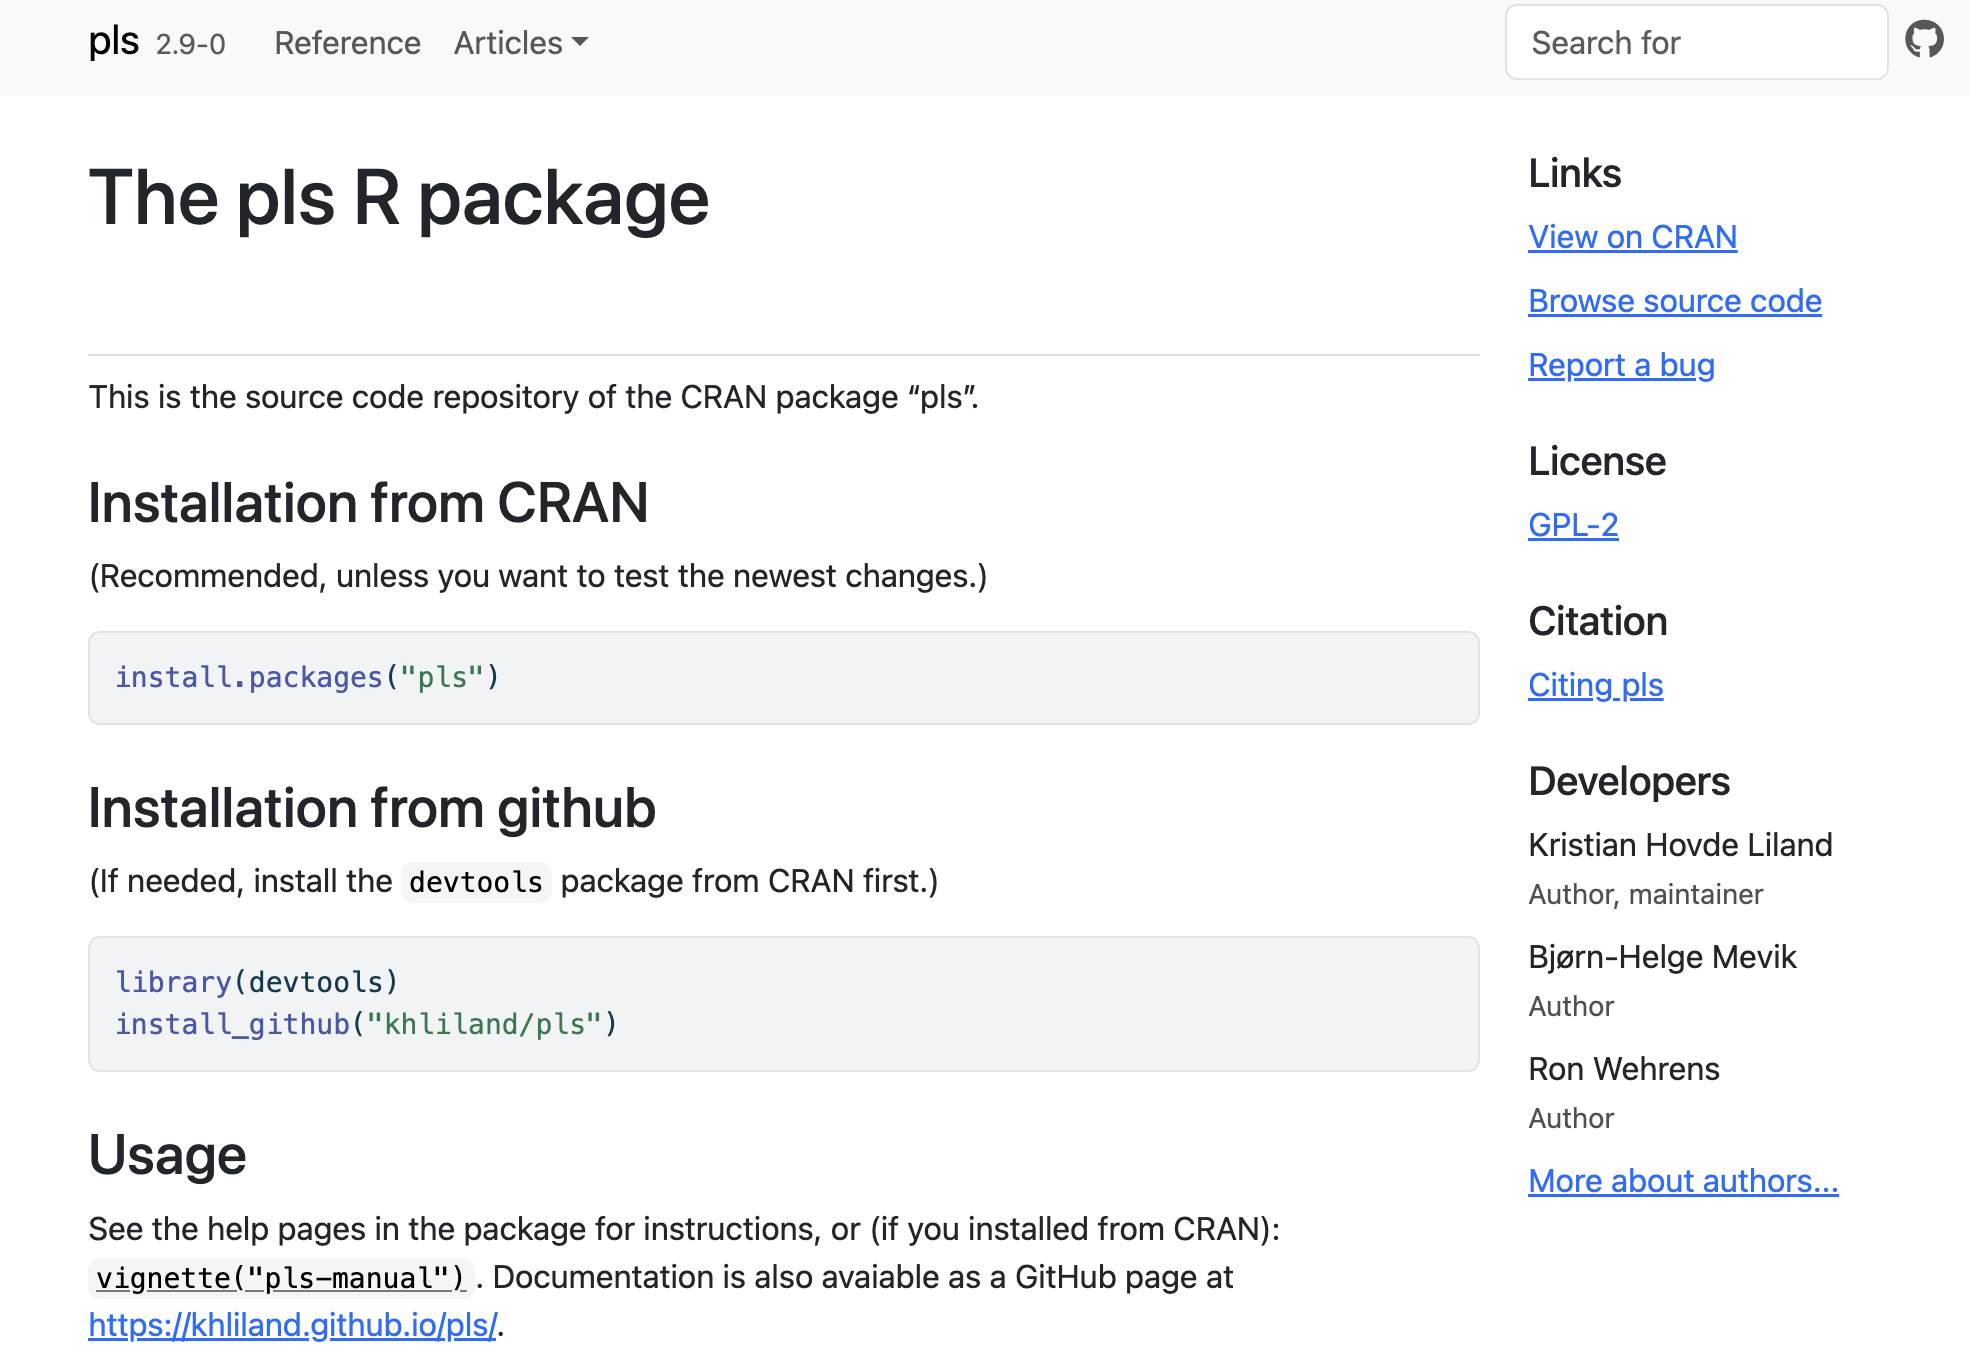Click the source code repository intro sentence

coord(534,397)
